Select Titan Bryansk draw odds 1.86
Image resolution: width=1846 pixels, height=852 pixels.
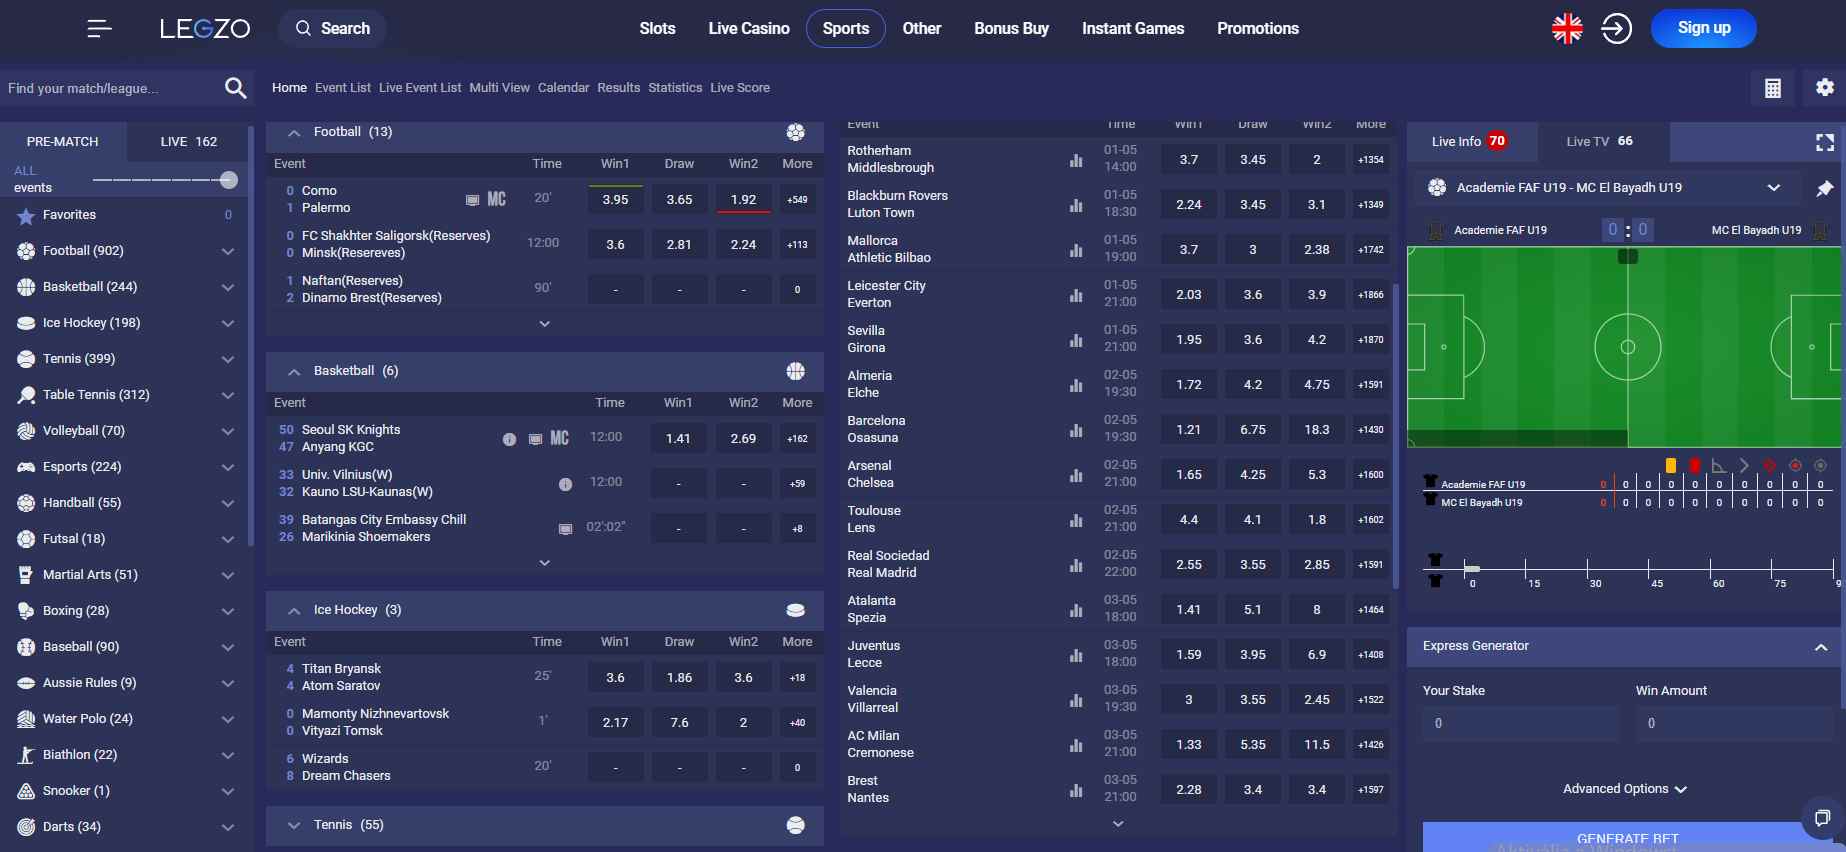point(679,678)
